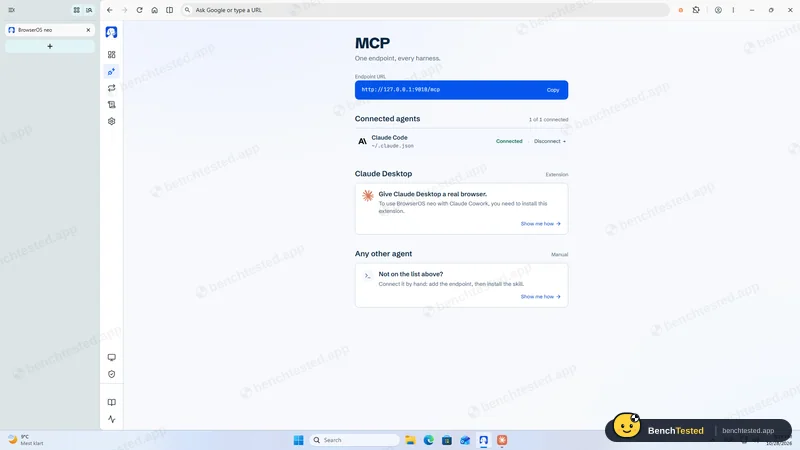
Task: Open a new tab with plus button
Action: coord(49,46)
